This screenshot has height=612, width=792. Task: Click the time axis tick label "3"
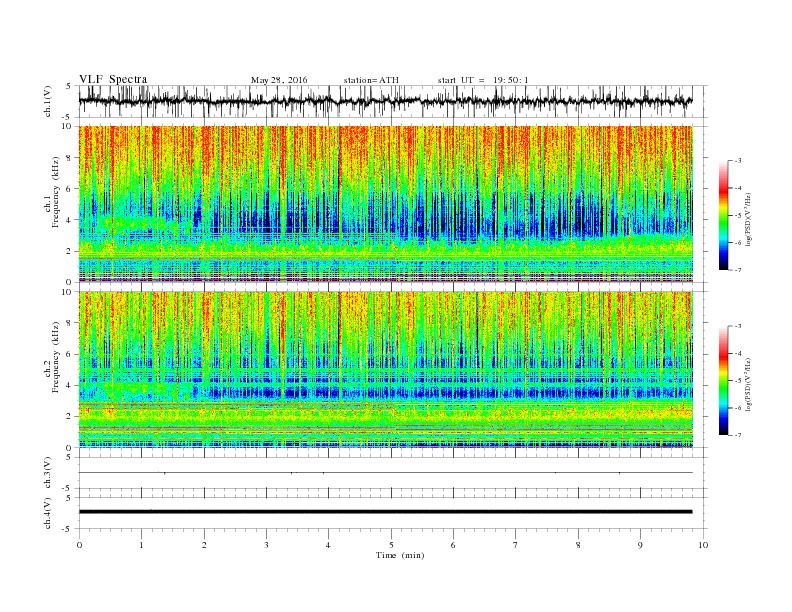pos(266,545)
